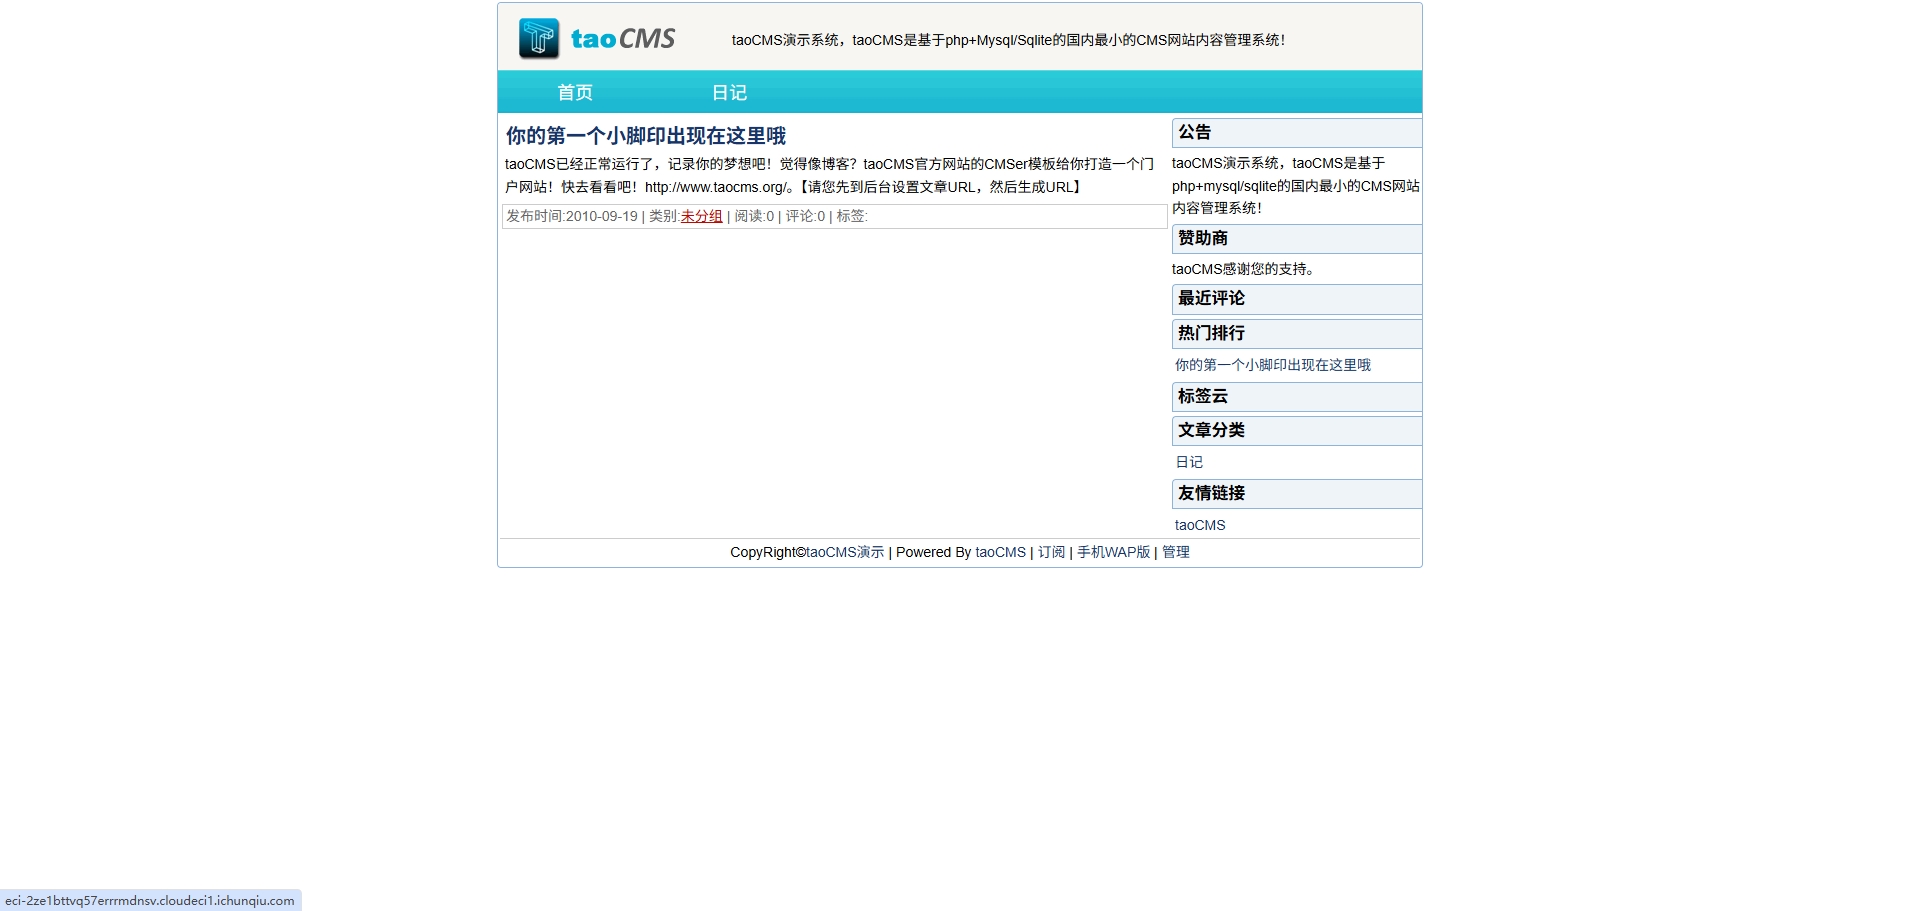Click the 最近评论 sidebar section header

tap(1211, 298)
